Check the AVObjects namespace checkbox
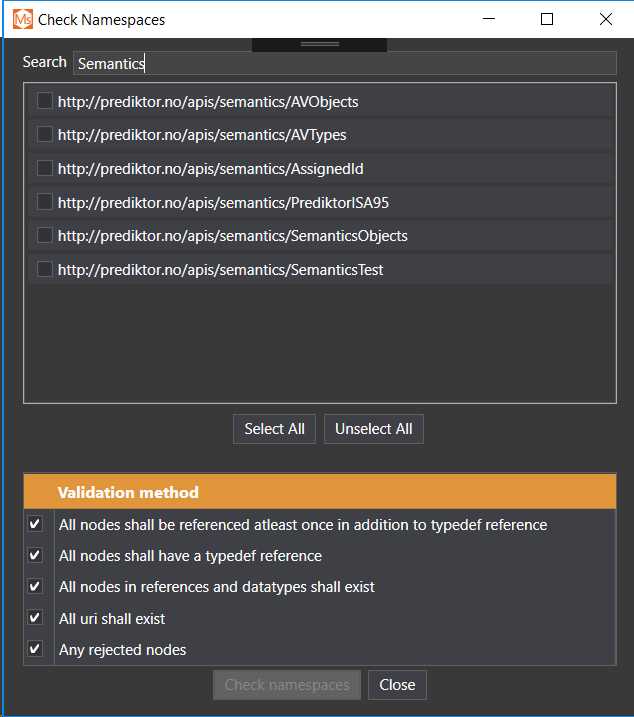 (45, 101)
